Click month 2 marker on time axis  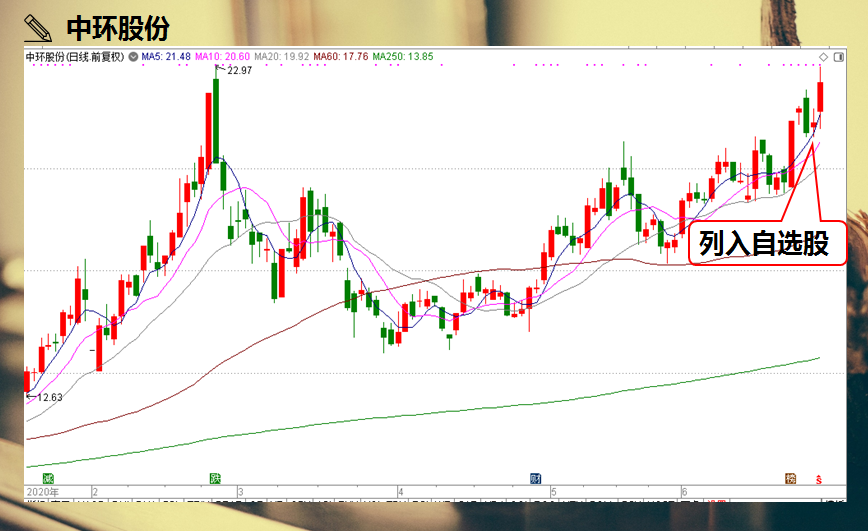click(x=95, y=492)
